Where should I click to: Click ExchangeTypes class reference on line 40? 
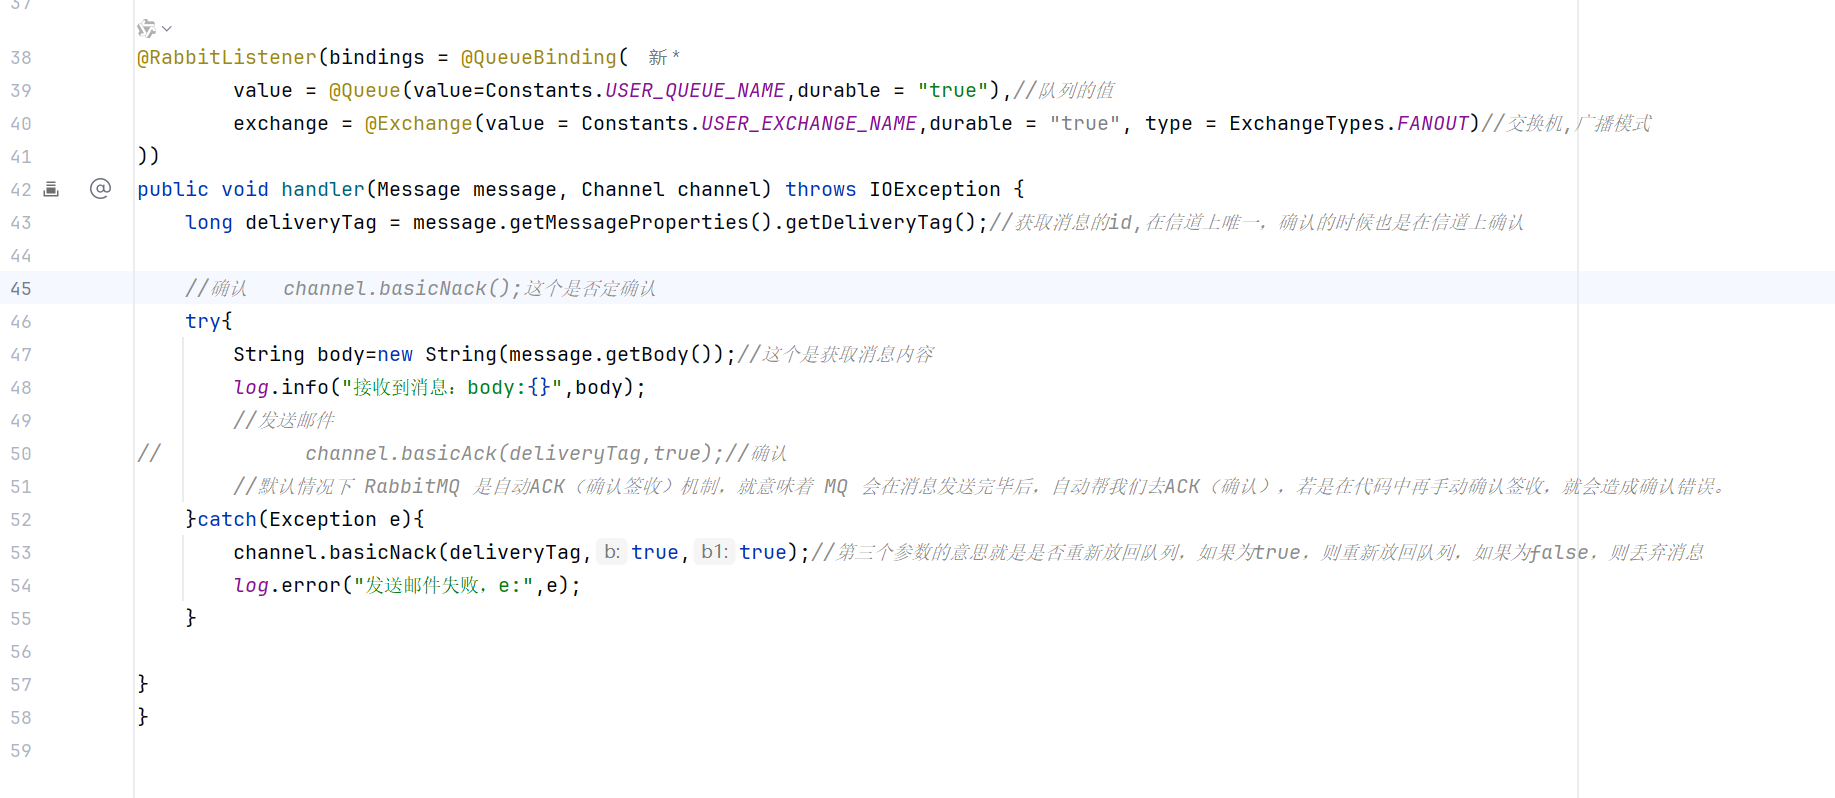coord(1307,123)
